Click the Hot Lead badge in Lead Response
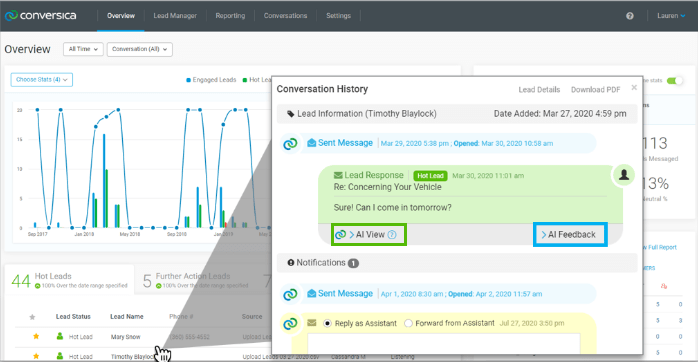698x362 pixels. (430, 175)
